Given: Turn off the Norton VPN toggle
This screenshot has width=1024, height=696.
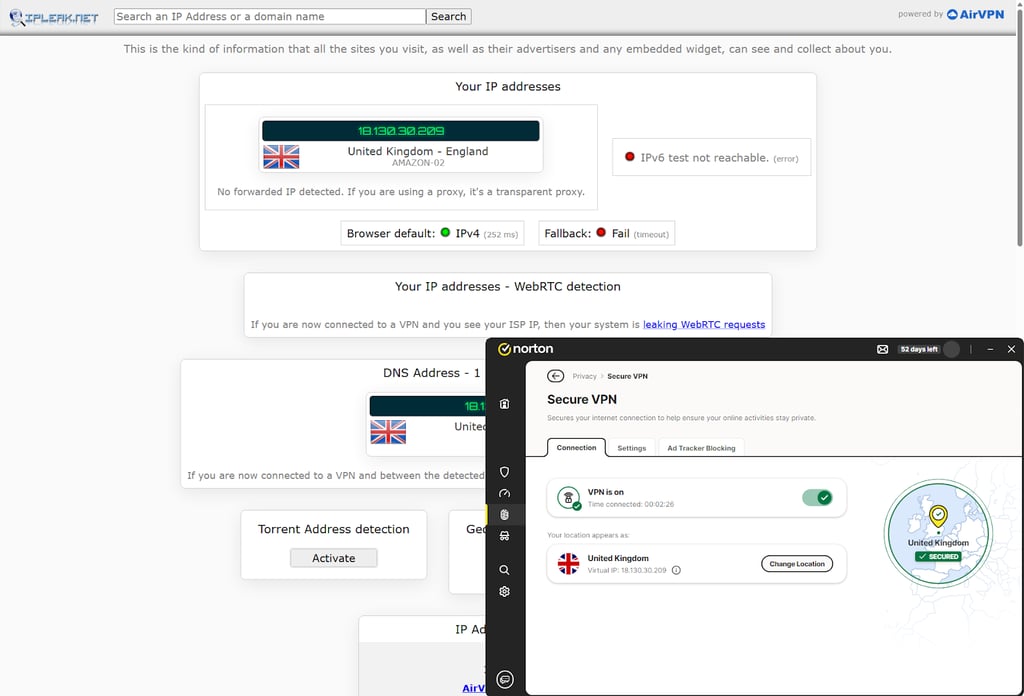Looking at the screenshot, I should (x=817, y=498).
